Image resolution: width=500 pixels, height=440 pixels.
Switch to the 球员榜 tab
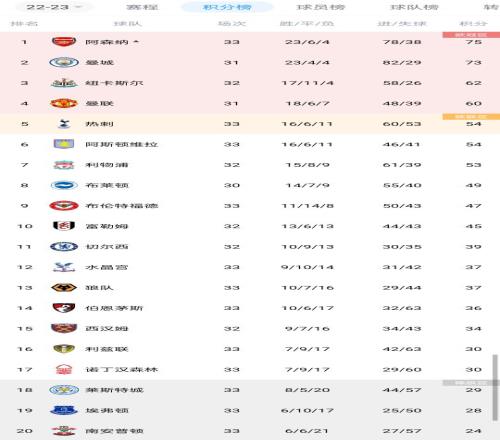pyautogui.click(x=320, y=7)
